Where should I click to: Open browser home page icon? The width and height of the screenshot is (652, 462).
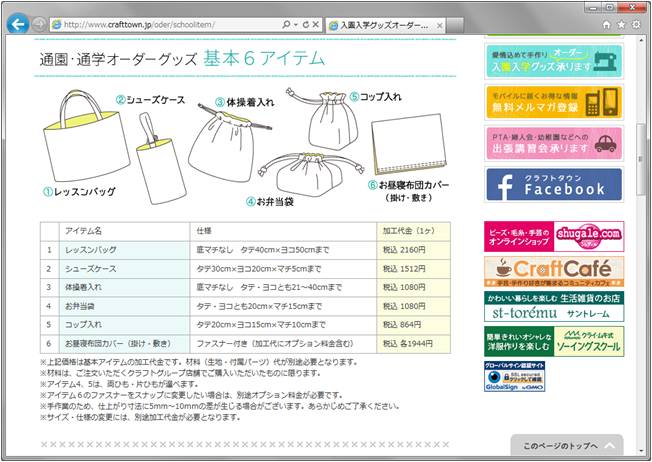coord(604,22)
